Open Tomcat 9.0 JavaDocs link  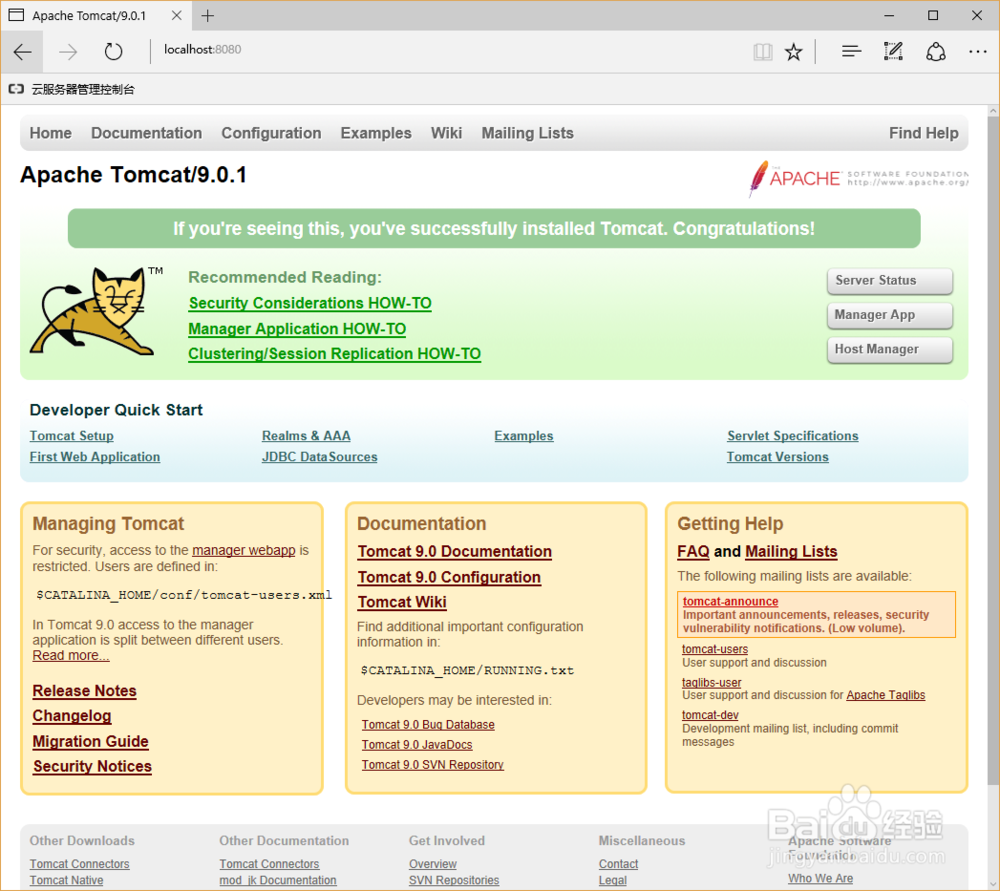point(417,744)
